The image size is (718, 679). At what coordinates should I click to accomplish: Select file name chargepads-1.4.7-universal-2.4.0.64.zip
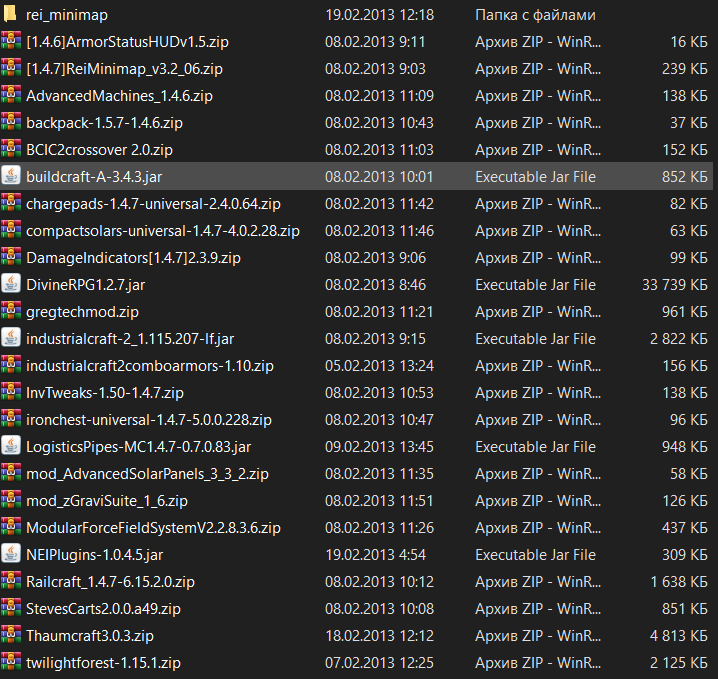click(153, 204)
